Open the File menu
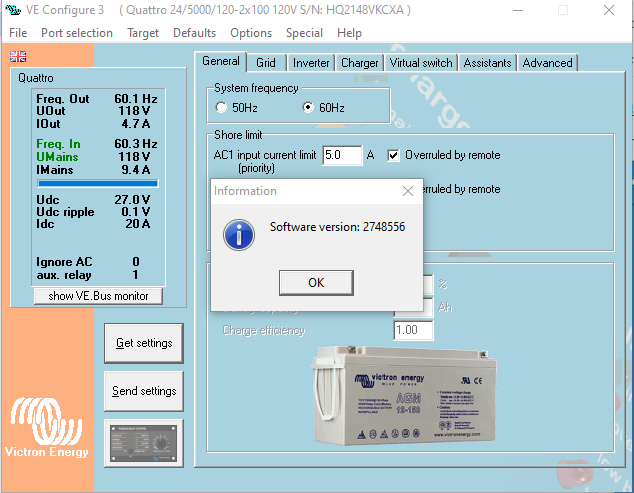 [x=18, y=33]
